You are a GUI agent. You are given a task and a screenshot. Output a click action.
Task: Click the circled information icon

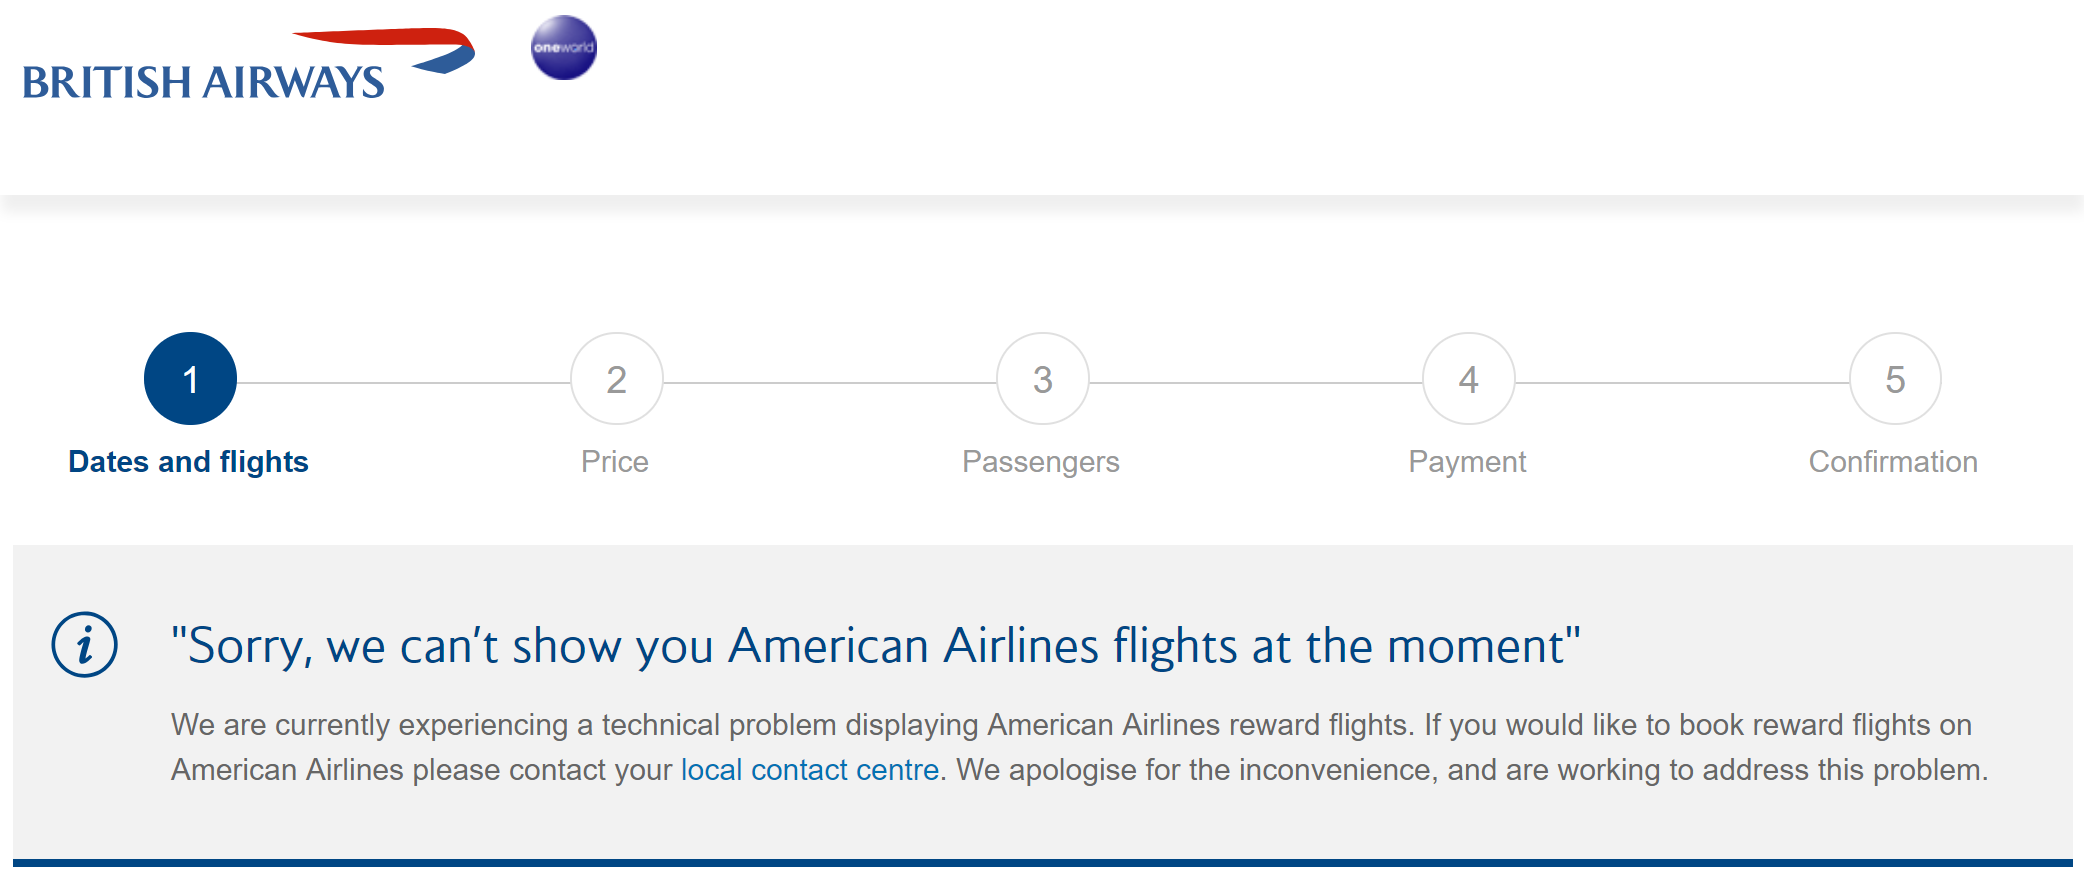pyautogui.click(x=85, y=645)
